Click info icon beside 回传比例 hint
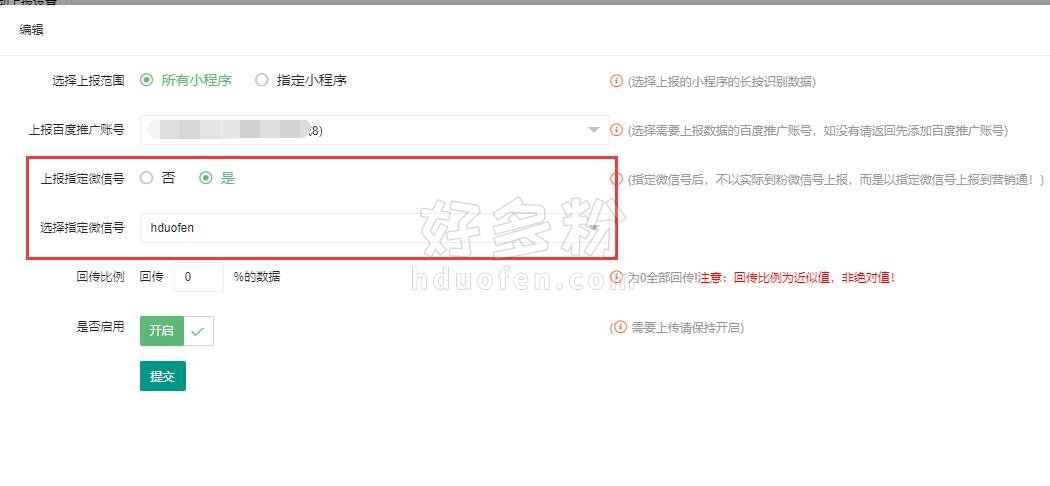 coord(616,276)
